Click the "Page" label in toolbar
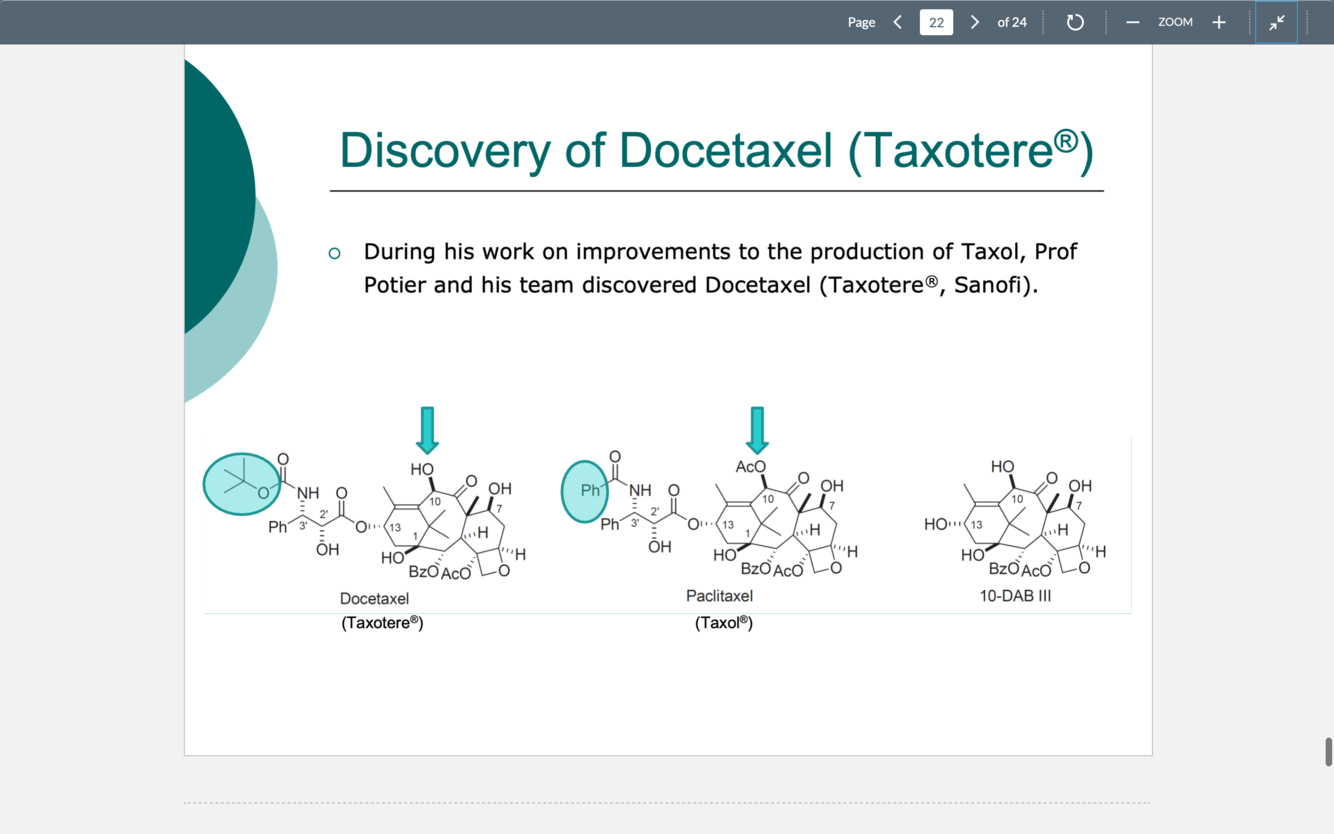The image size is (1334, 834). (x=861, y=22)
